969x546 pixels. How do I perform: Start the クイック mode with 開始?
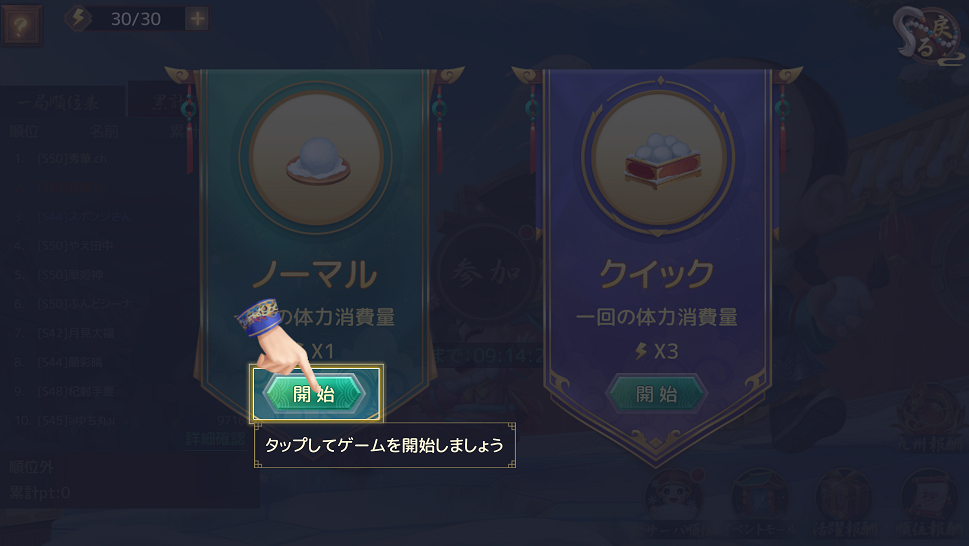pos(657,393)
